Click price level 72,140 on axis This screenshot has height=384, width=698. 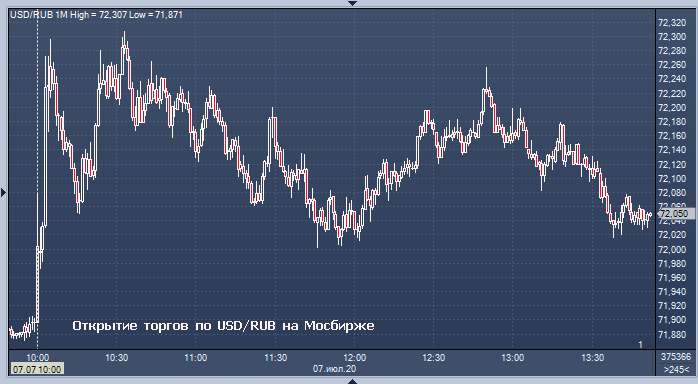click(x=672, y=150)
